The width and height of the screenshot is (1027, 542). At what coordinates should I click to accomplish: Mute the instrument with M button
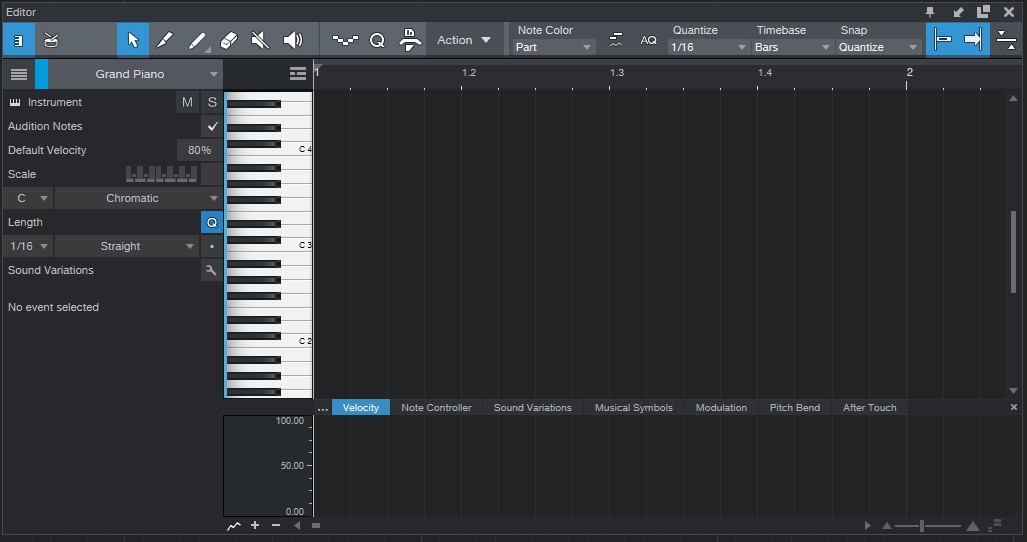coord(187,102)
